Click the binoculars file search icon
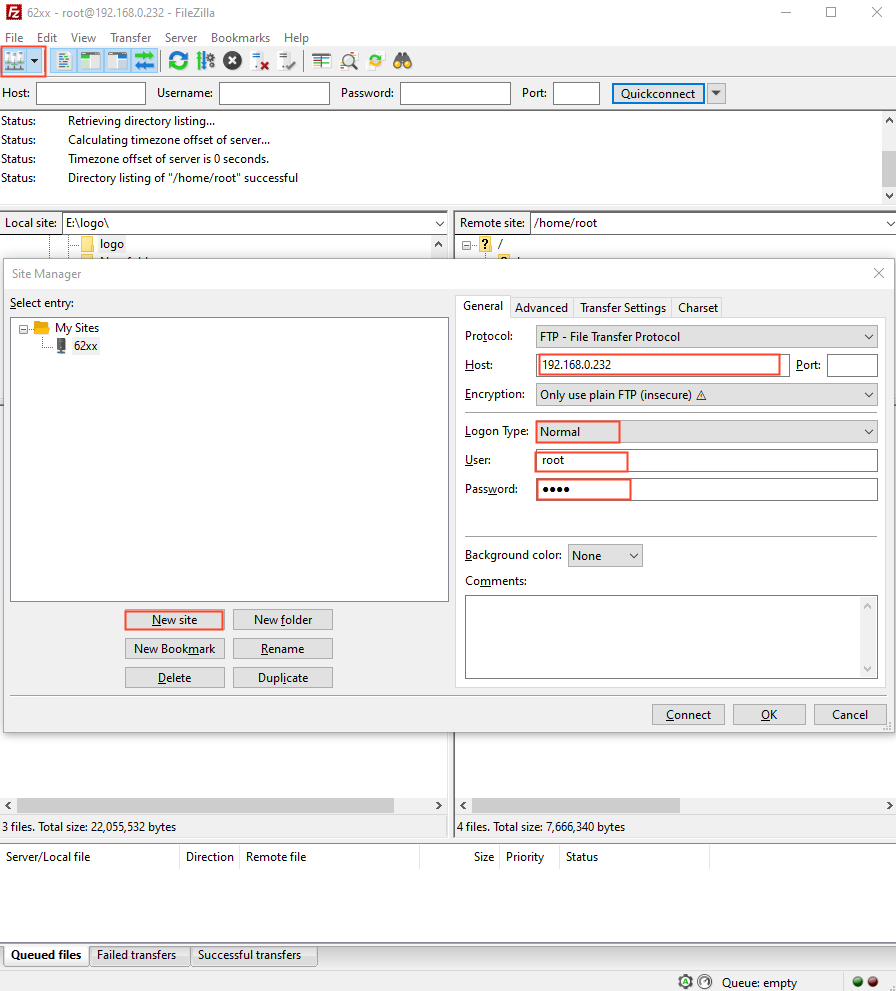 [x=403, y=61]
